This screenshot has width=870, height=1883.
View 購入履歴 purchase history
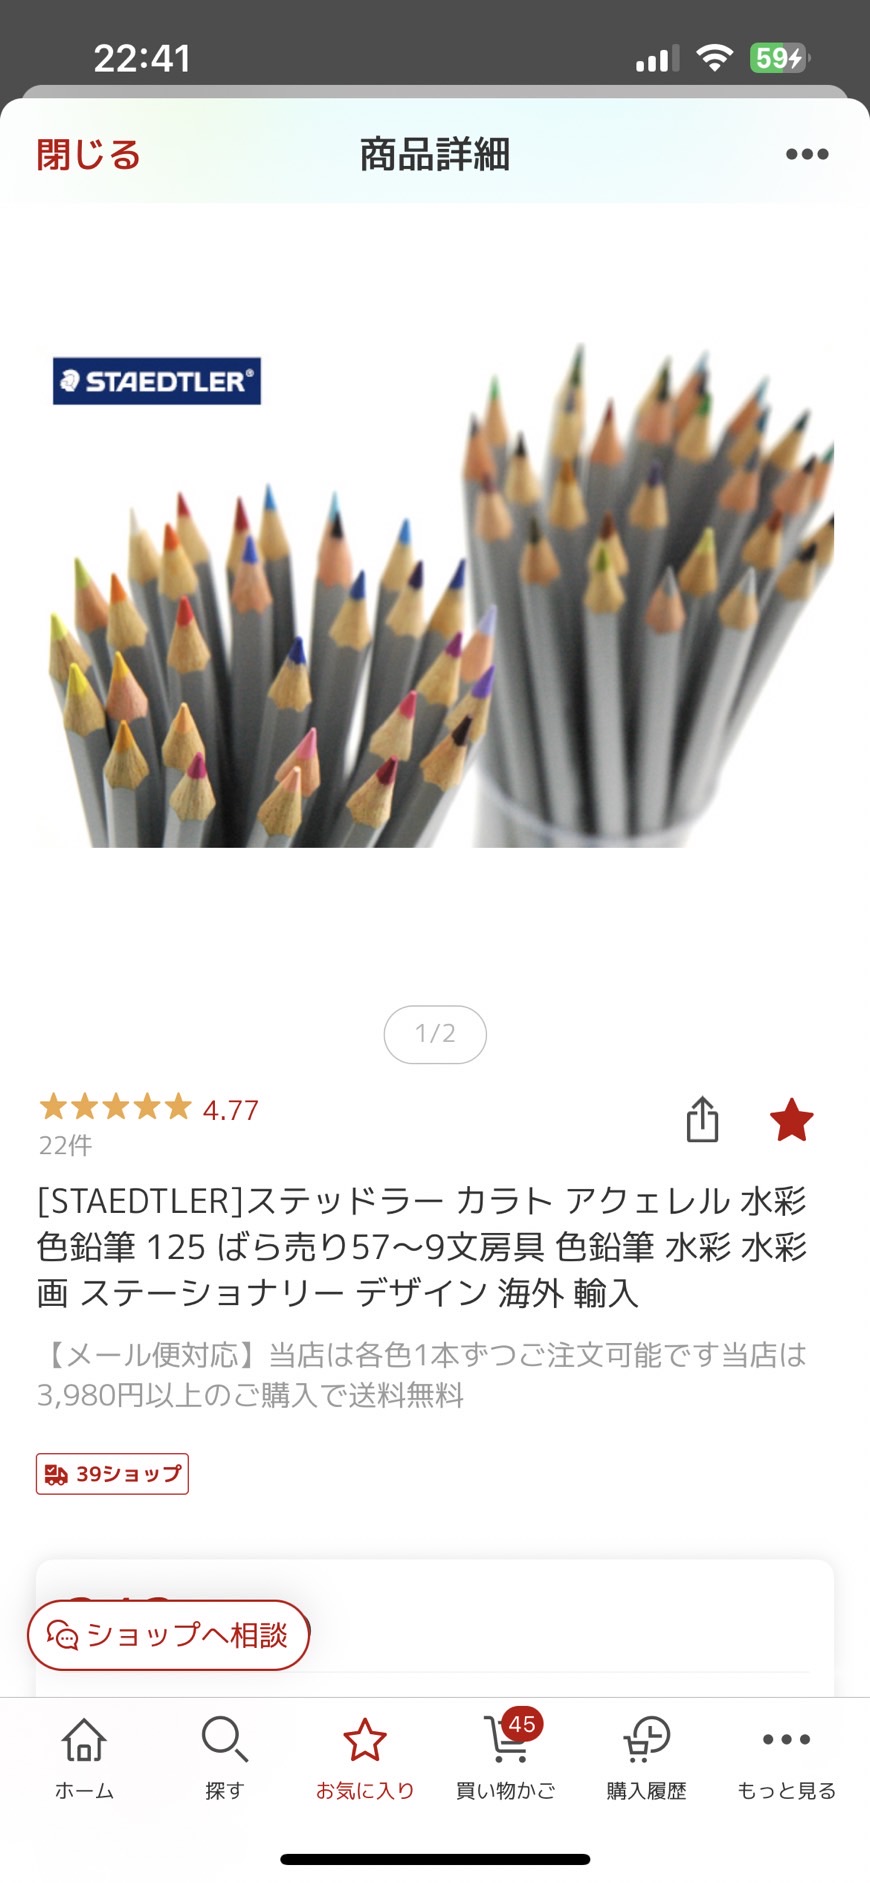646,1759
